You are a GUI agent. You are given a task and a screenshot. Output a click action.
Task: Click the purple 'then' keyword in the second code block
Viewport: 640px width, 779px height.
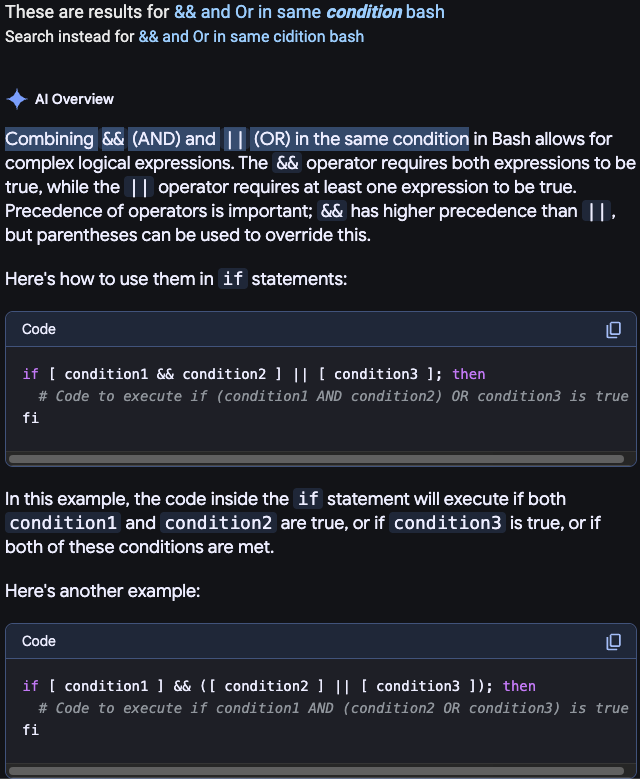[x=519, y=686]
